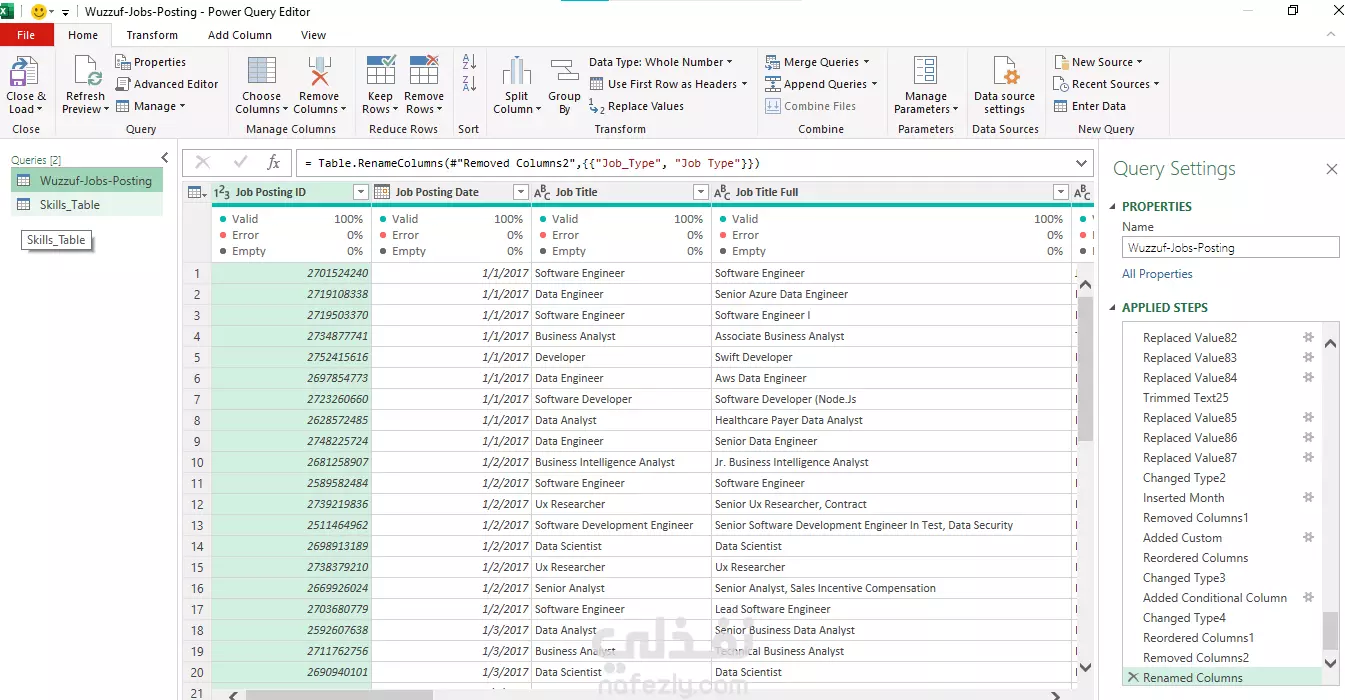Screen dimensions: 1345x700
Task: Select the Skills_Table query
Action: click(87, 205)
